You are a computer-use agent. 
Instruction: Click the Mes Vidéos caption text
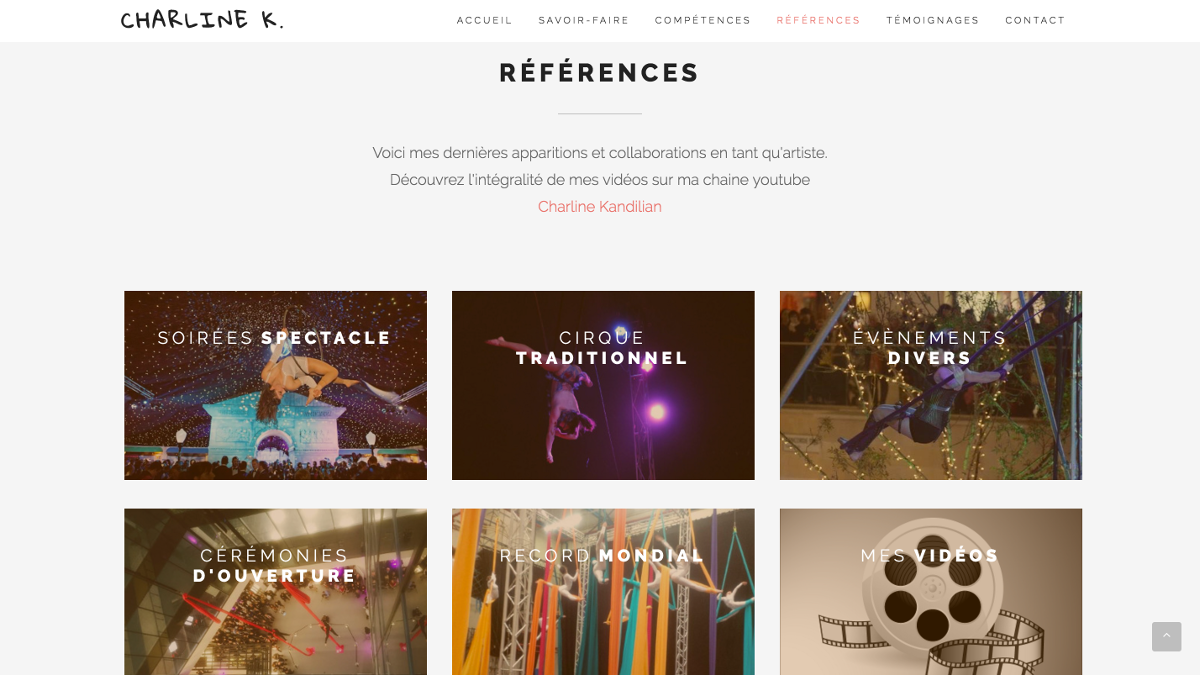coord(930,556)
